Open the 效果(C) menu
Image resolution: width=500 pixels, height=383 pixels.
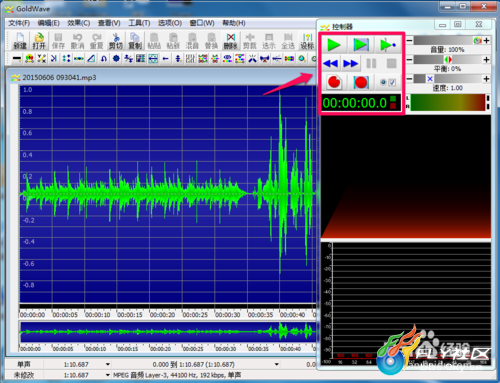pyautogui.click(x=79, y=23)
